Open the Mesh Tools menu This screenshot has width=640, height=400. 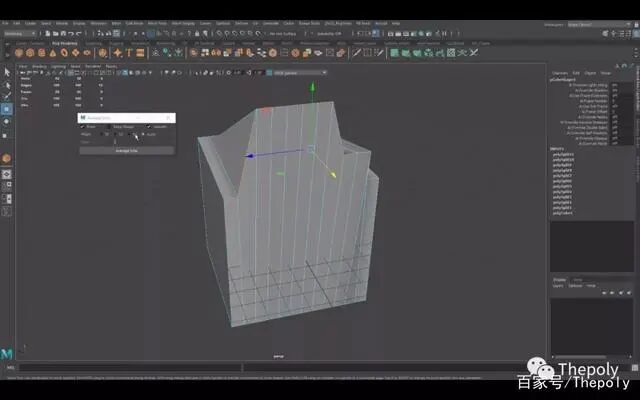point(157,23)
